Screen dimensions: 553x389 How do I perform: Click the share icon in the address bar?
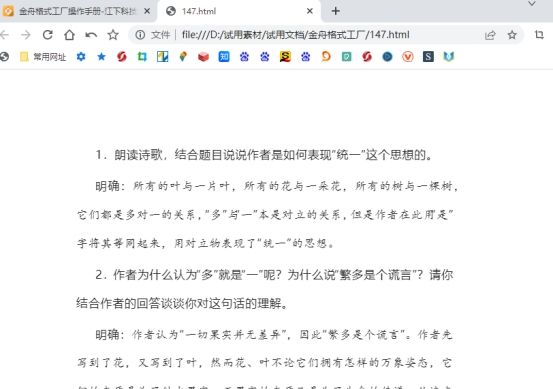pyautogui.click(x=490, y=35)
